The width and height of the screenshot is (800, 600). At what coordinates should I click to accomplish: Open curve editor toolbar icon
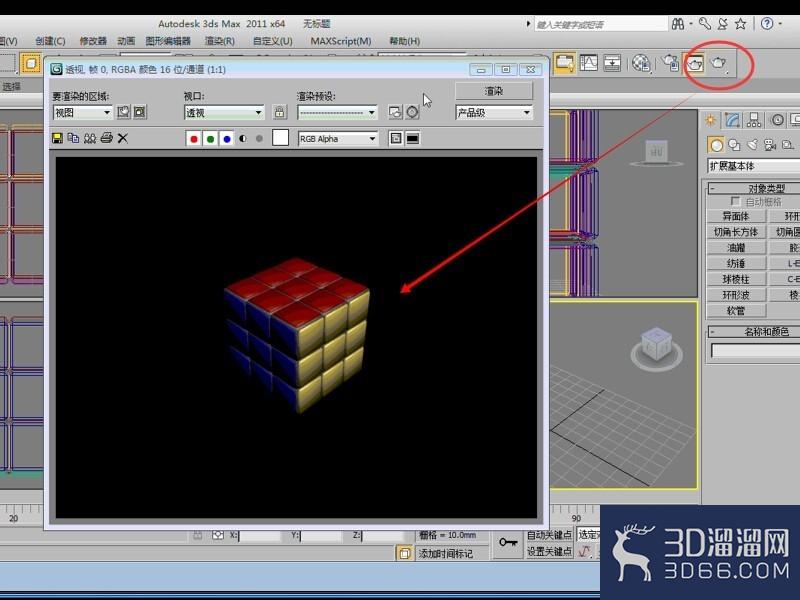588,63
